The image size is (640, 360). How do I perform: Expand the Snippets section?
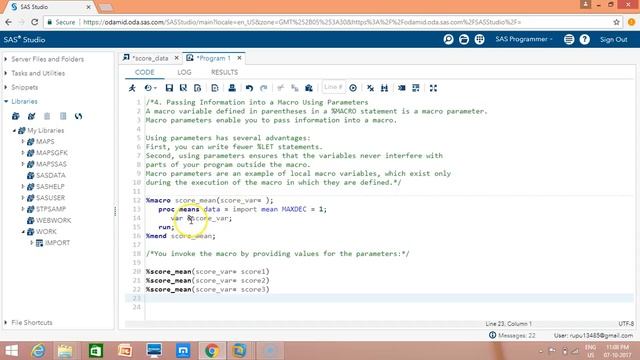(x=6, y=87)
